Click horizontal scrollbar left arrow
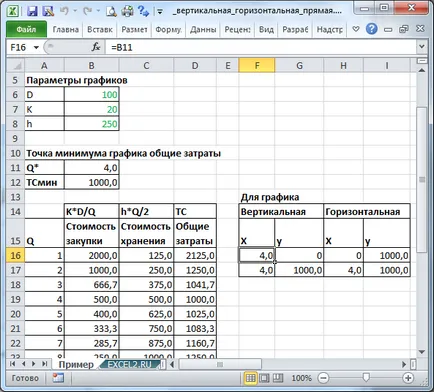This screenshot has width=434, height=392. [x=172, y=364]
